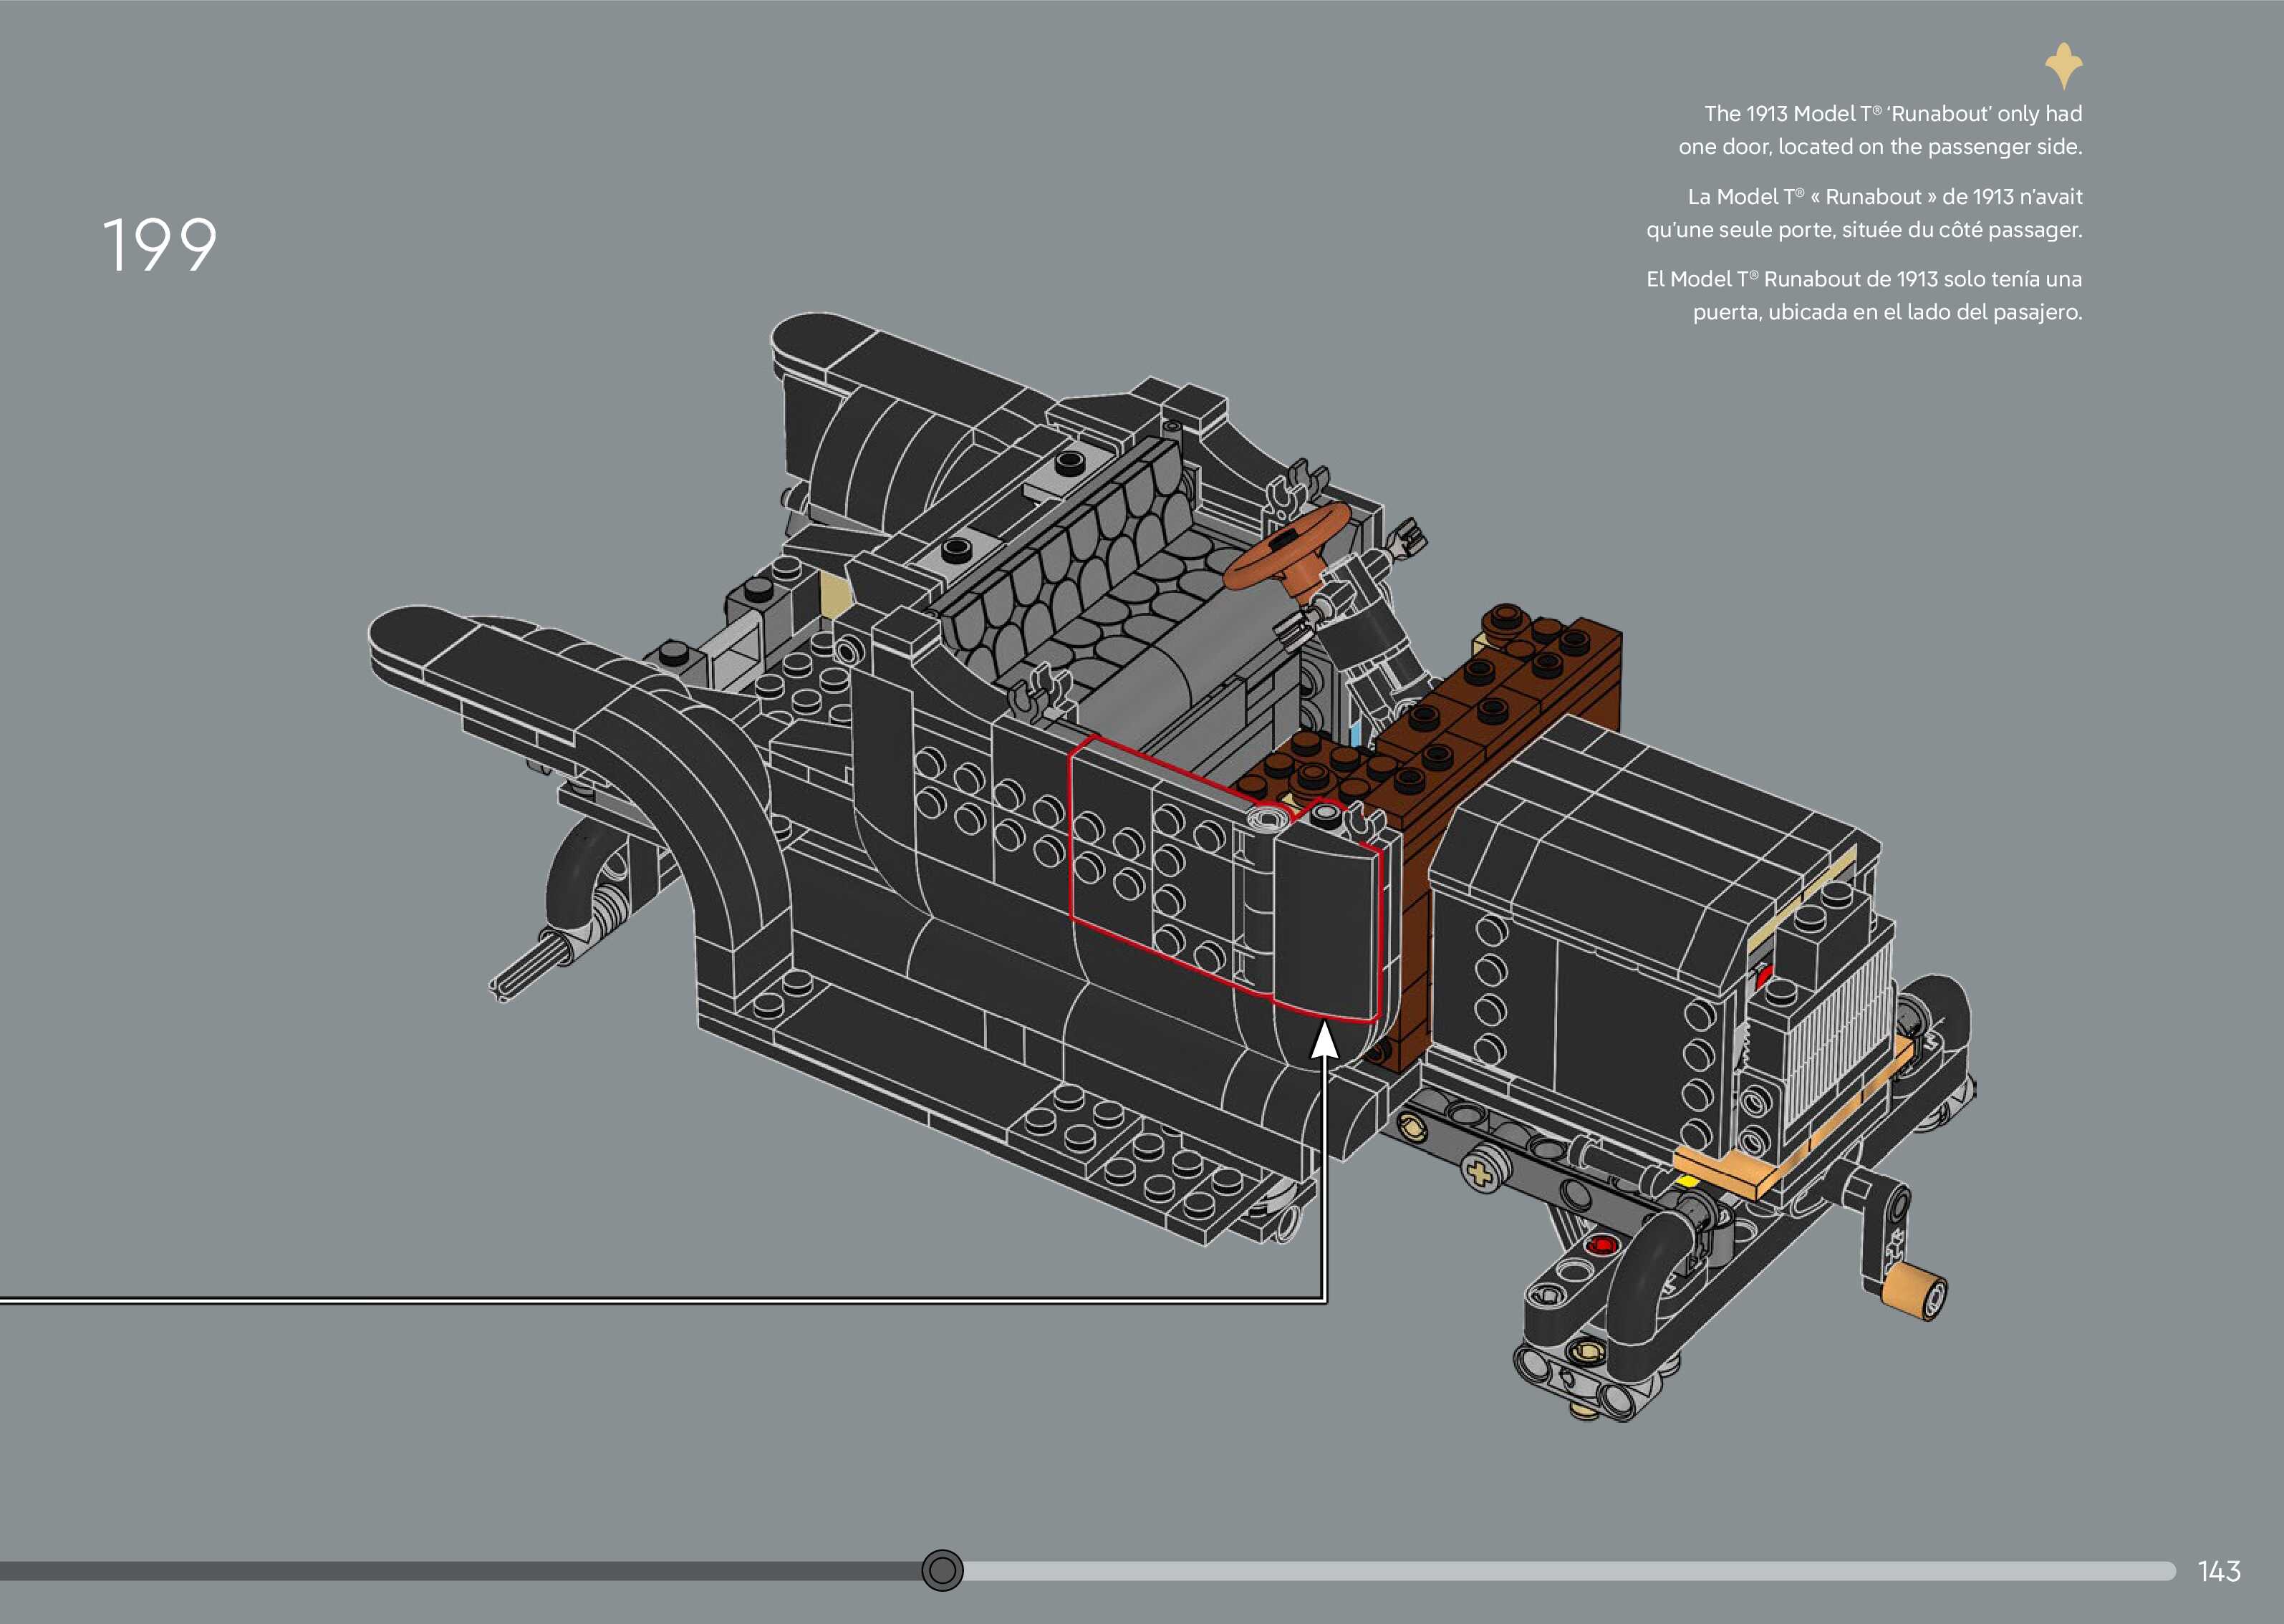Click step number 199
Viewport: 2284px width, 1624px height.
coord(160,245)
